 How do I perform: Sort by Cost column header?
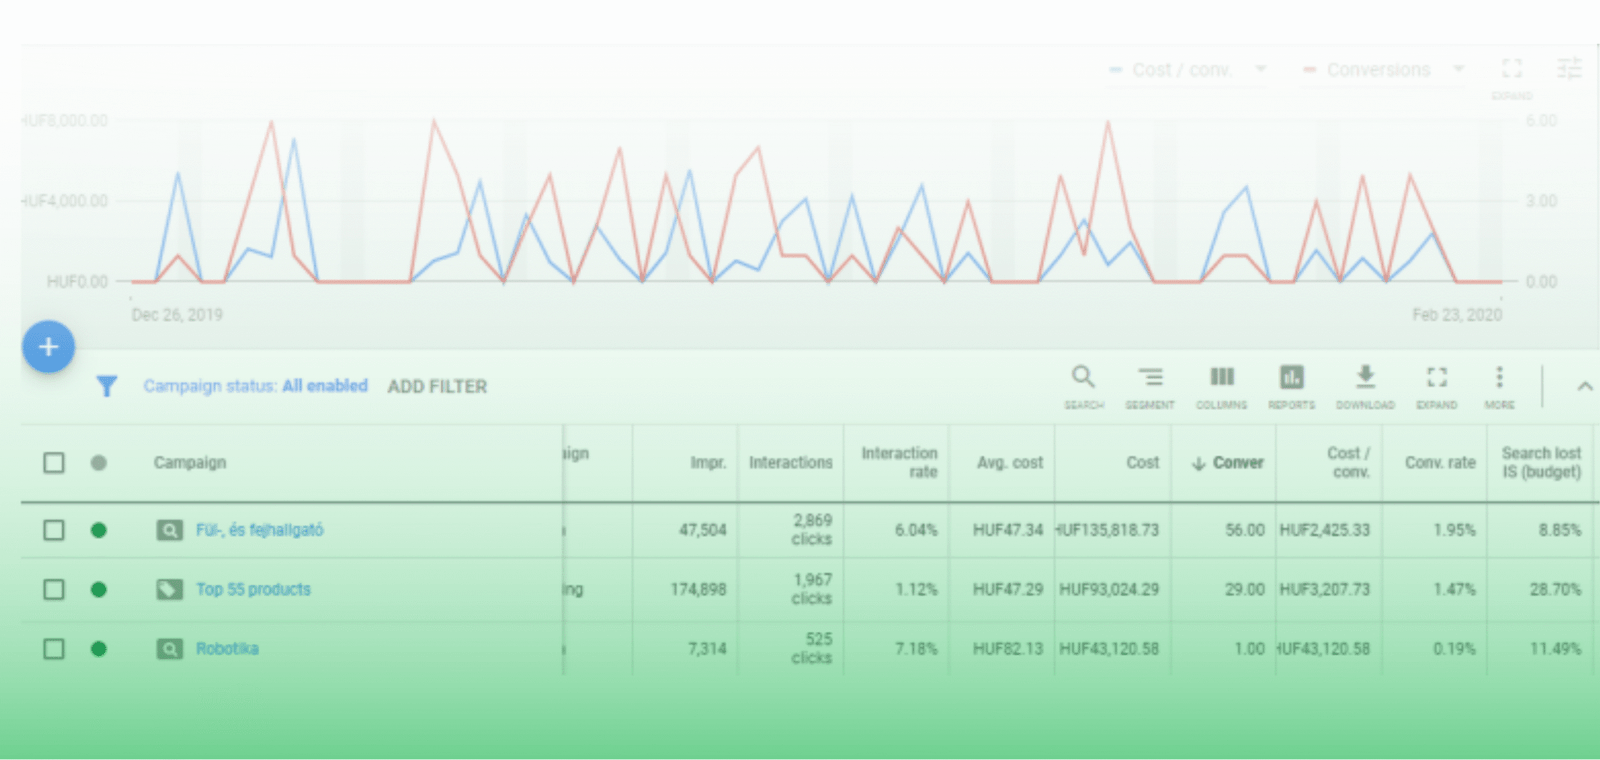tap(1142, 463)
